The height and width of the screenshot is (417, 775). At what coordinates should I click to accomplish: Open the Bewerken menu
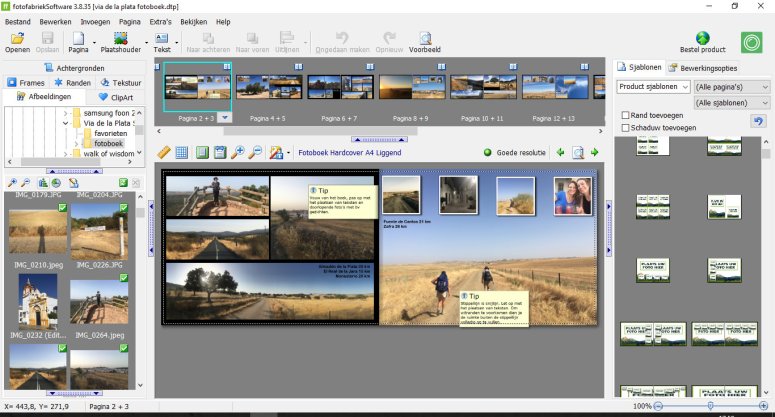pyautogui.click(x=55, y=22)
